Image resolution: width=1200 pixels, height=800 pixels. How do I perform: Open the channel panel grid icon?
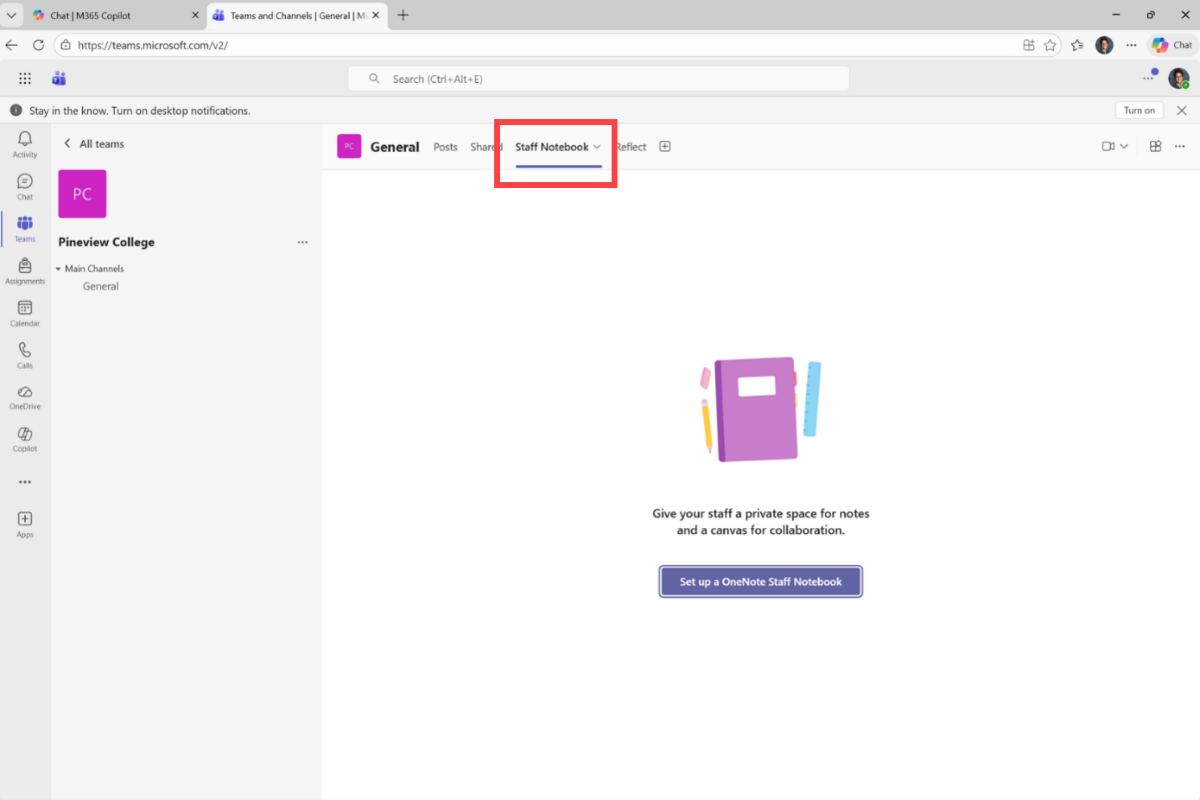(x=1155, y=146)
